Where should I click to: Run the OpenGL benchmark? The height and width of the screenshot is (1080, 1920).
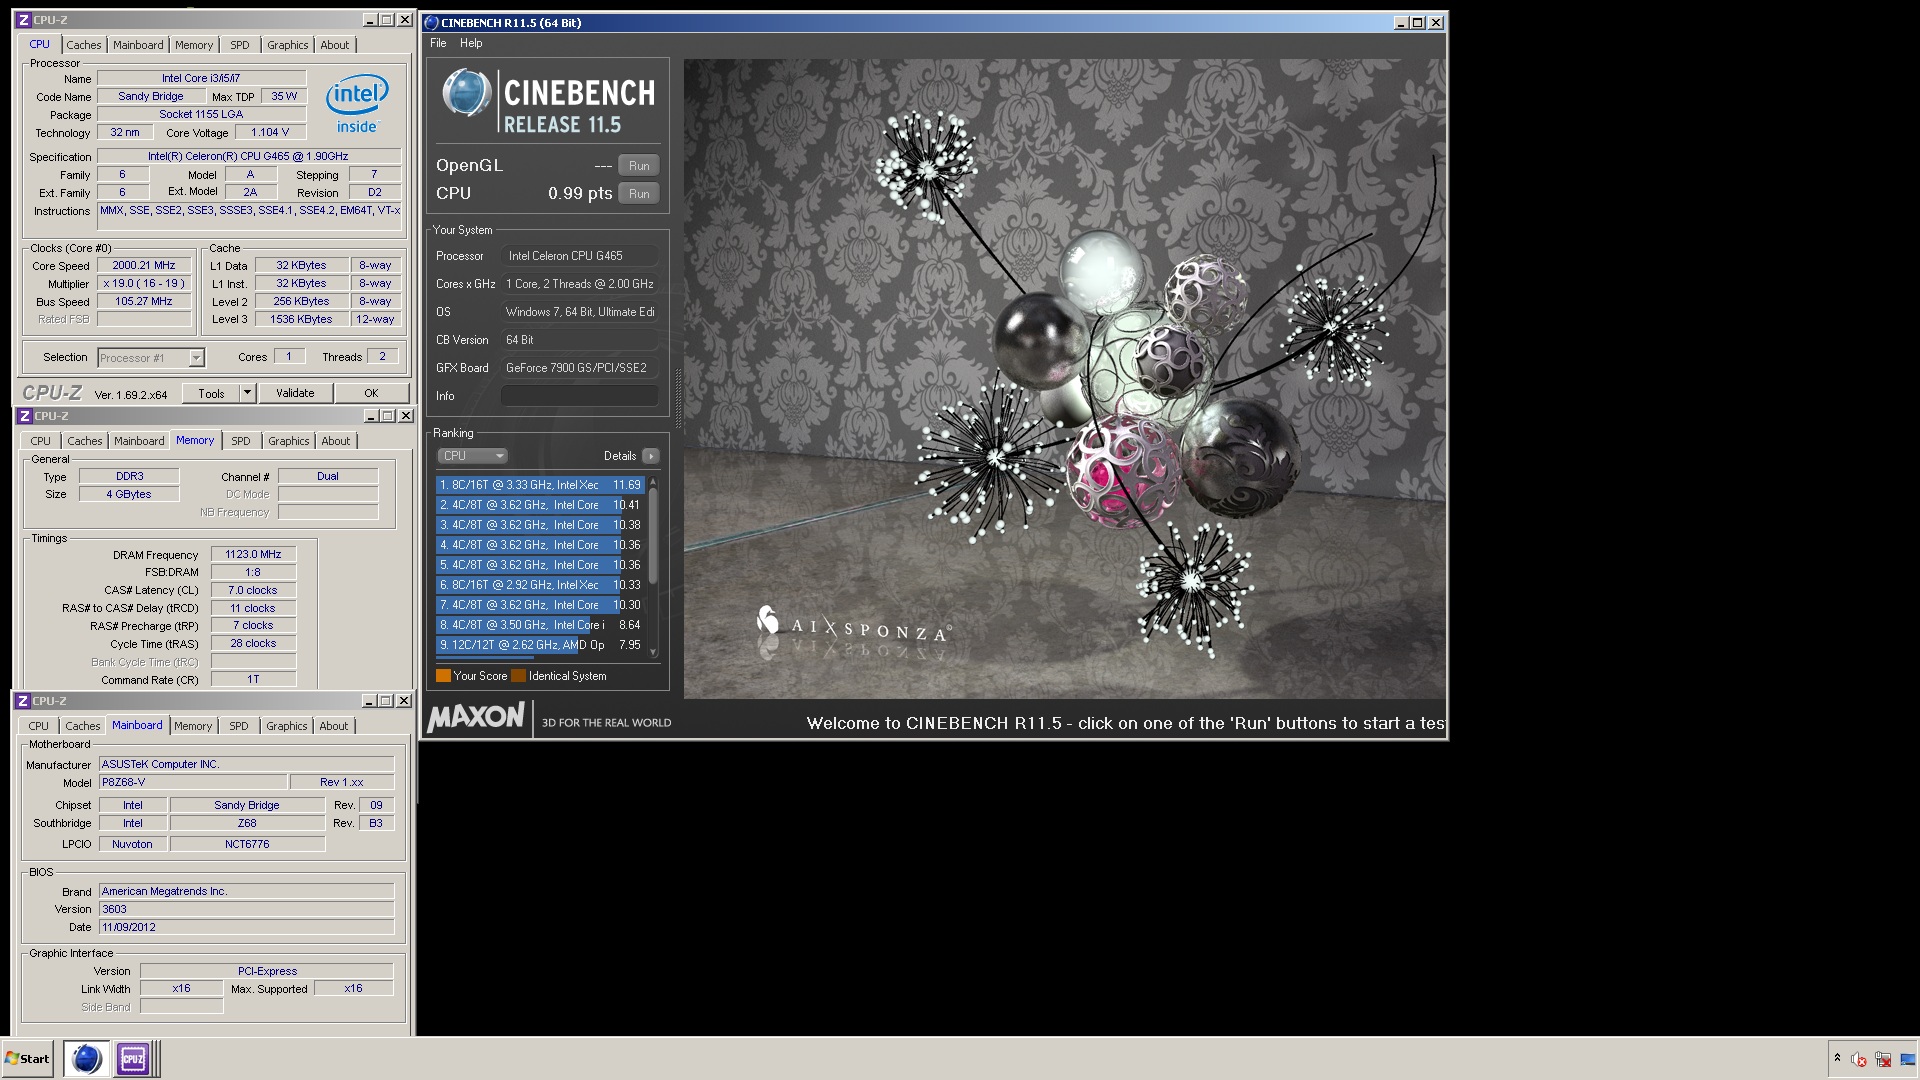pos(639,166)
